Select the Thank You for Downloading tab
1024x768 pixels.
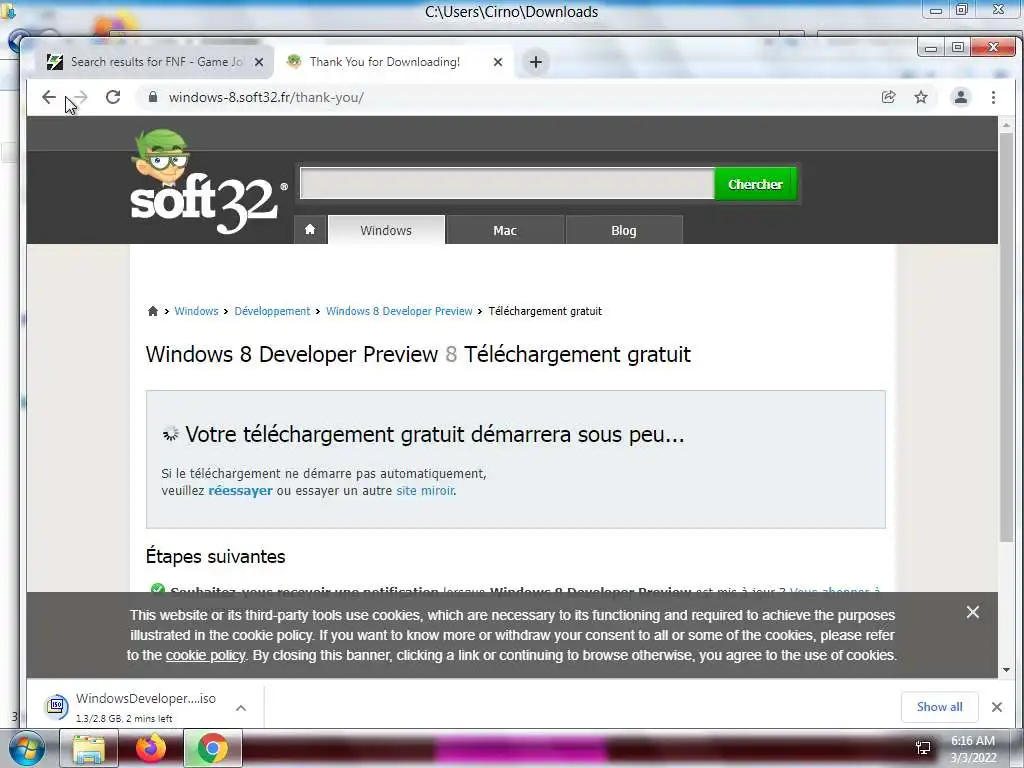(394, 62)
